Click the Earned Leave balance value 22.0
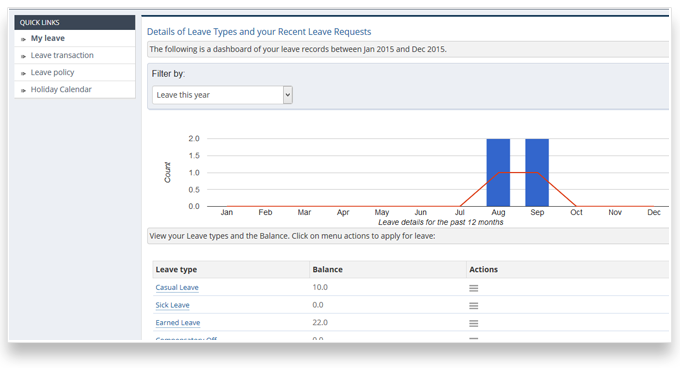Image resolution: width=680 pixels, height=368 pixels. point(320,322)
